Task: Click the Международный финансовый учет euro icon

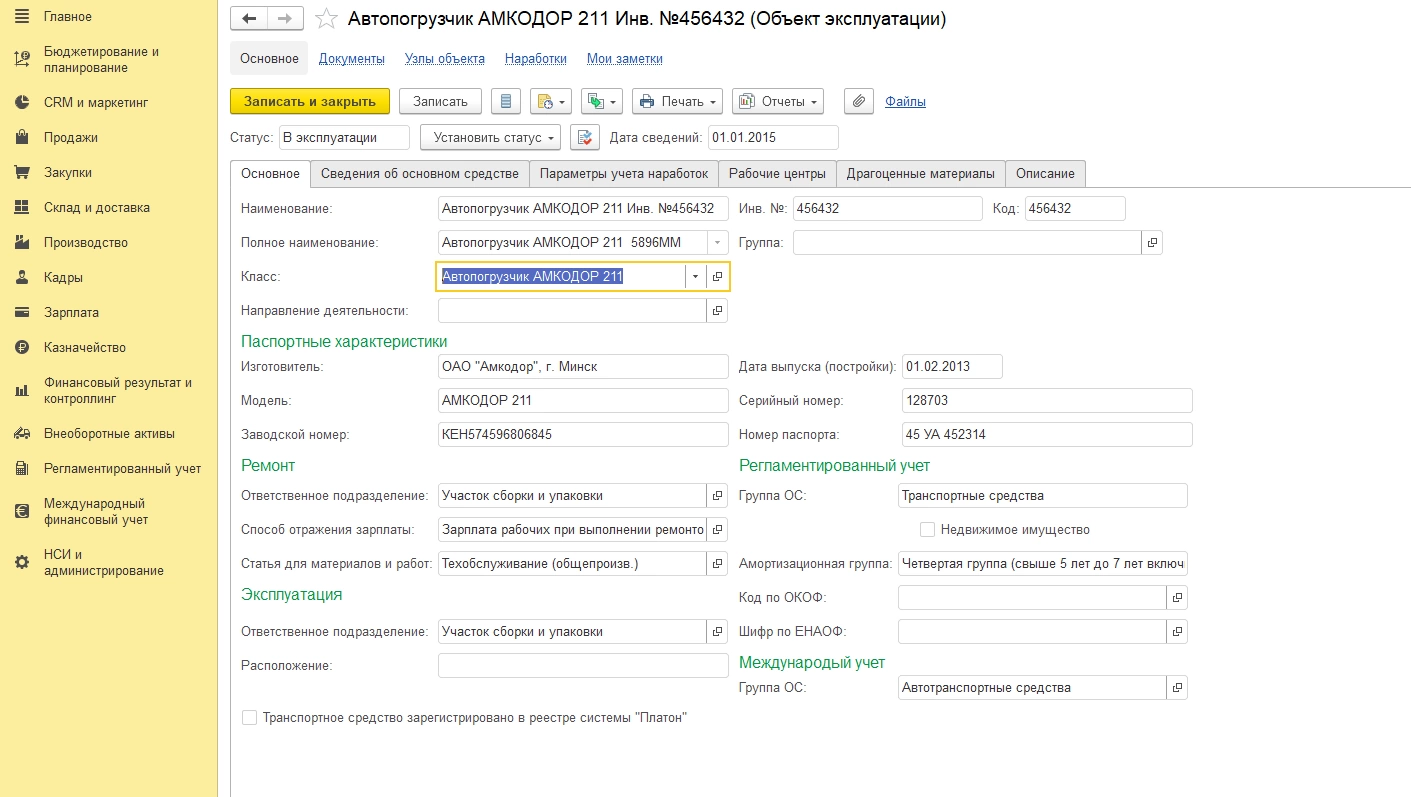Action: (22, 511)
